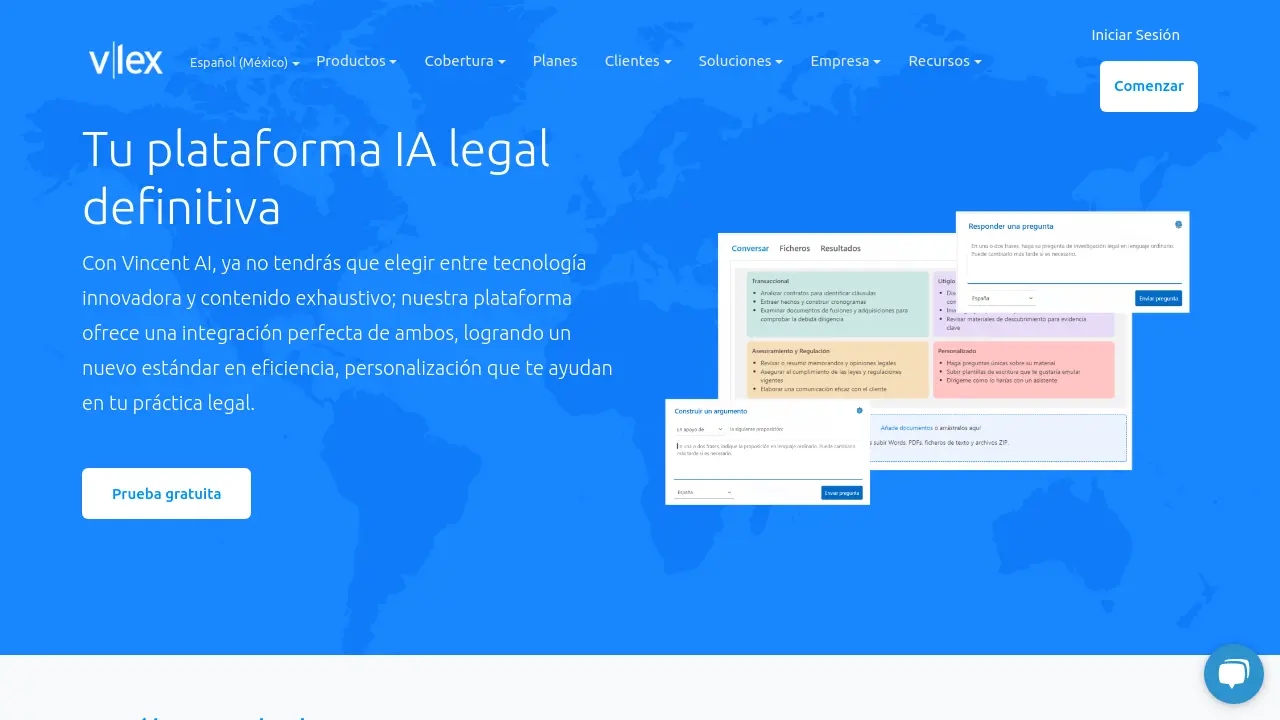Click "Responder una pregunta" panel in screenshot
1280x720 pixels.
click(x=1072, y=262)
